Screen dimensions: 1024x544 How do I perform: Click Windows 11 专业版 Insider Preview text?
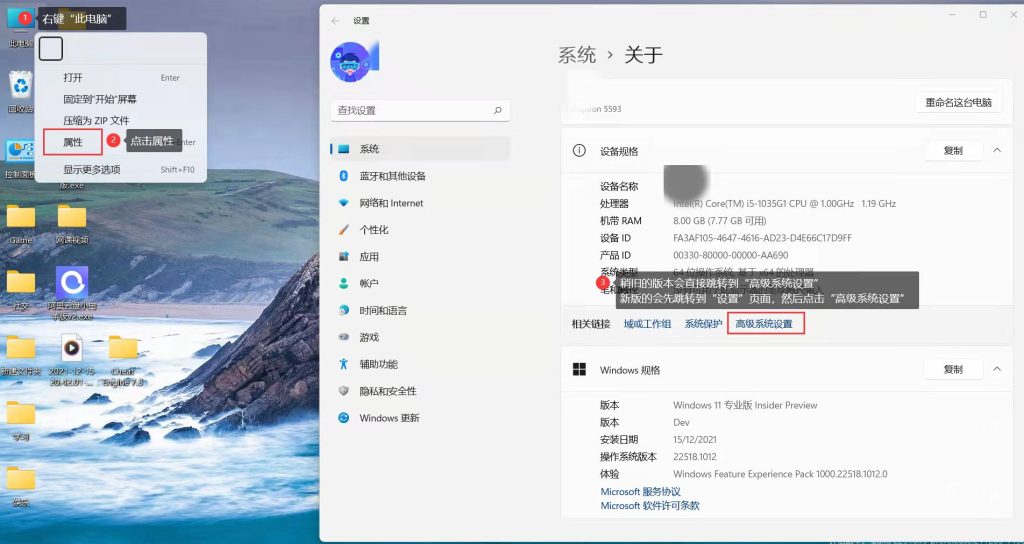[745, 405]
